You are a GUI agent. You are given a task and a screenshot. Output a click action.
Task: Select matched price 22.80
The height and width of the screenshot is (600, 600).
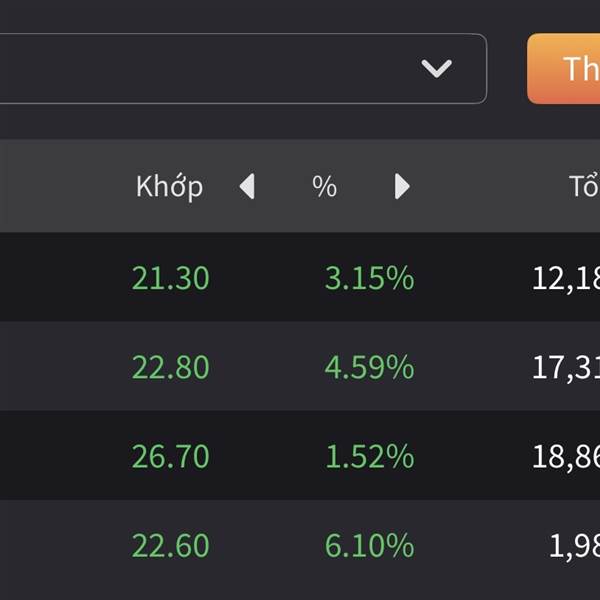tap(171, 367)
